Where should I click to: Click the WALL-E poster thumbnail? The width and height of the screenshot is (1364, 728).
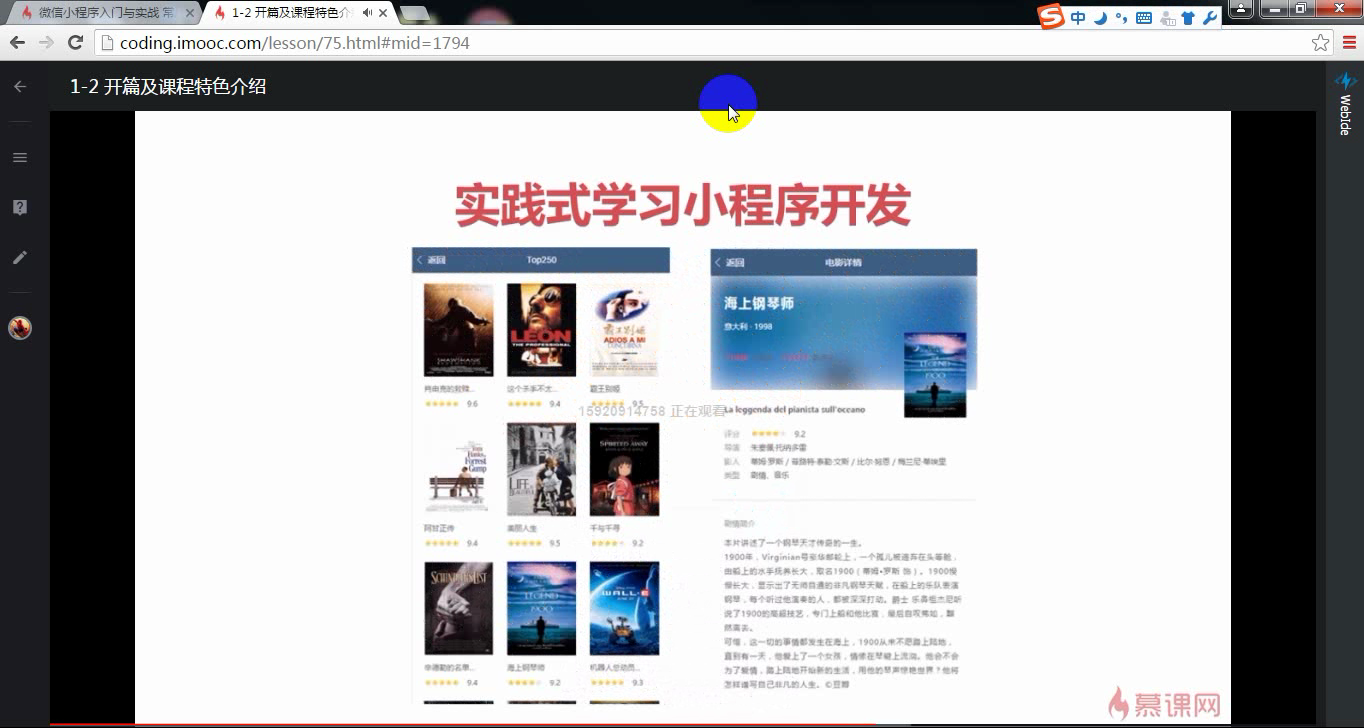point(624,608)
